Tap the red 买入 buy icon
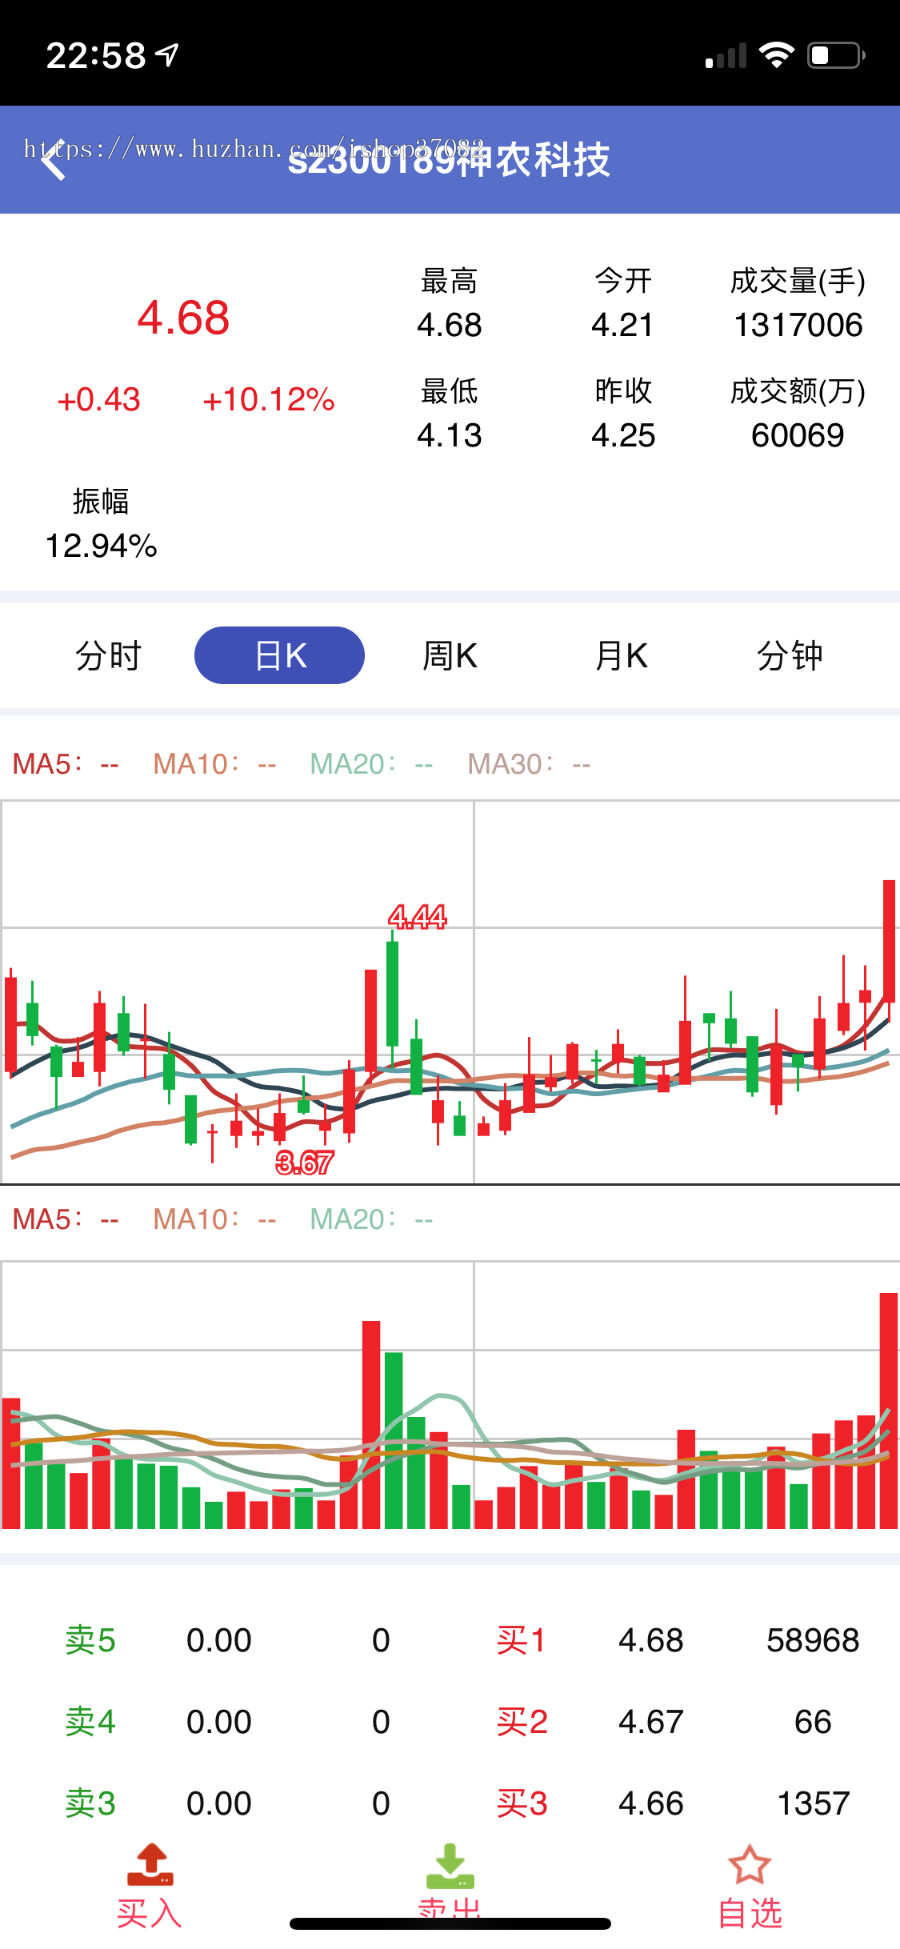This screenshot has height=1949, width=900. 150,1866
